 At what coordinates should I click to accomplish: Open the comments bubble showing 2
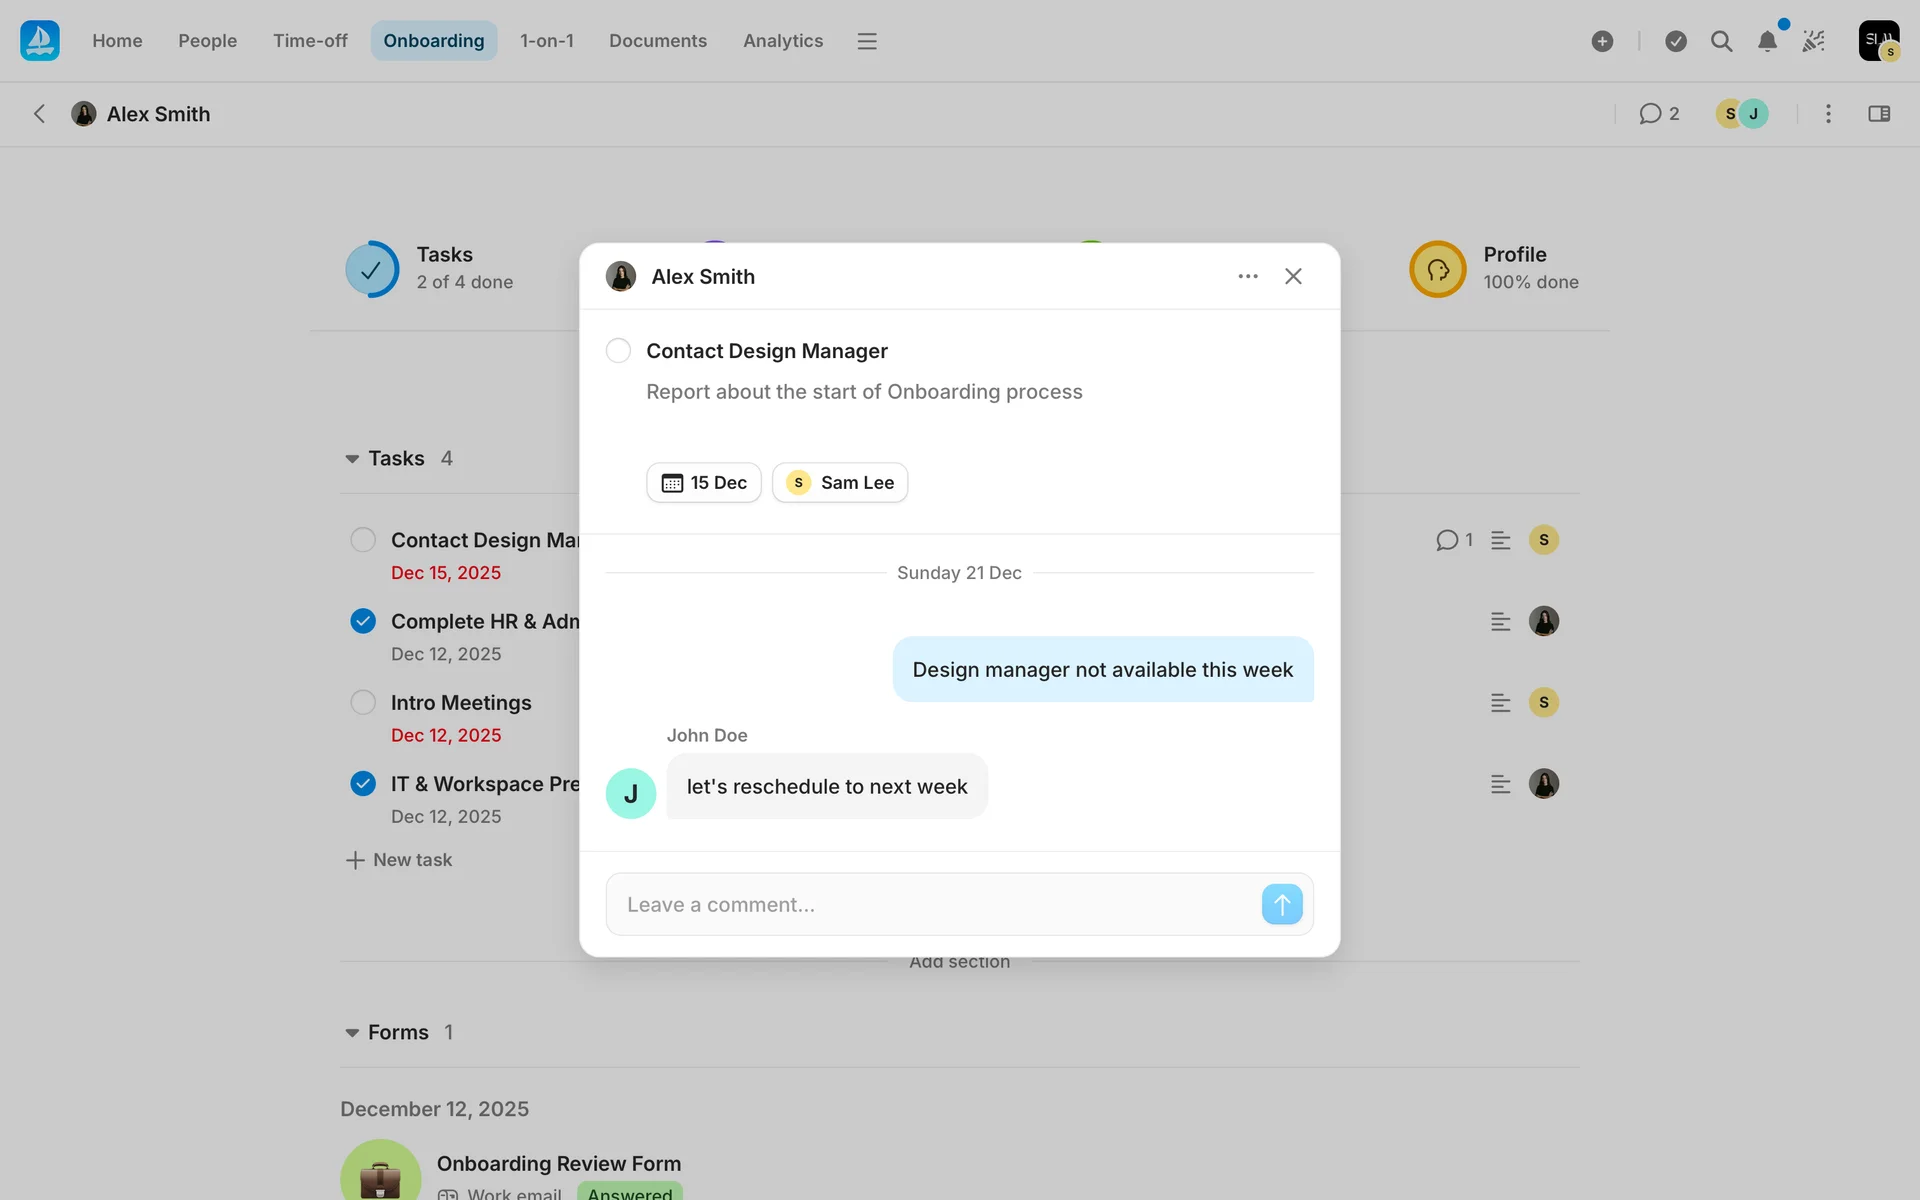[x=1659, y=114]
